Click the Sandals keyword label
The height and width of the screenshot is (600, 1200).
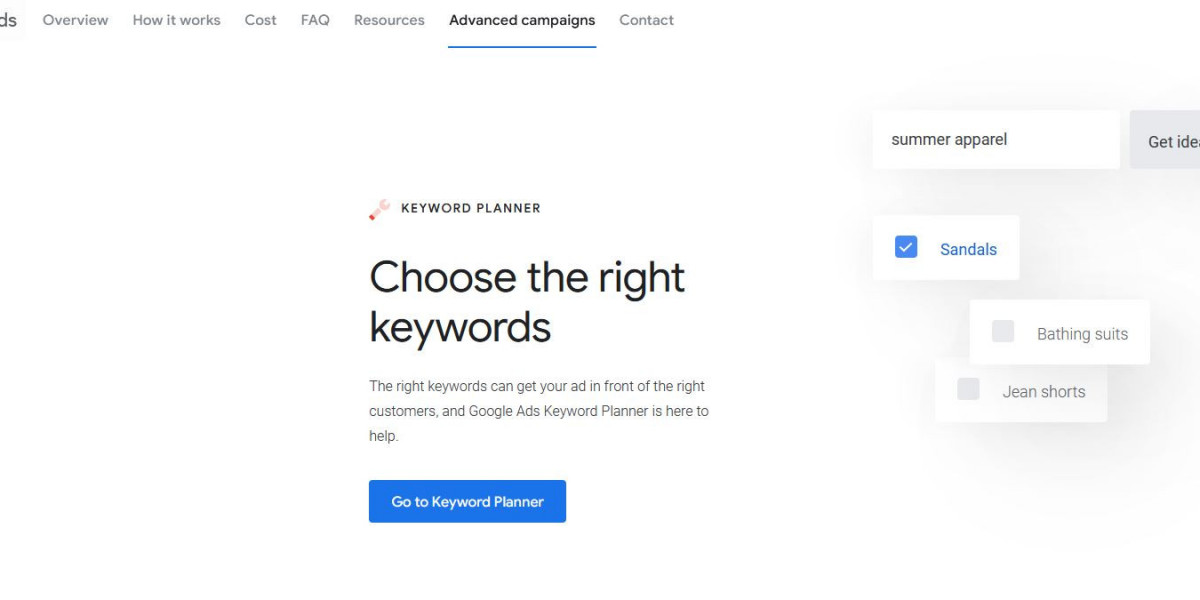click(x=968, y=250)
